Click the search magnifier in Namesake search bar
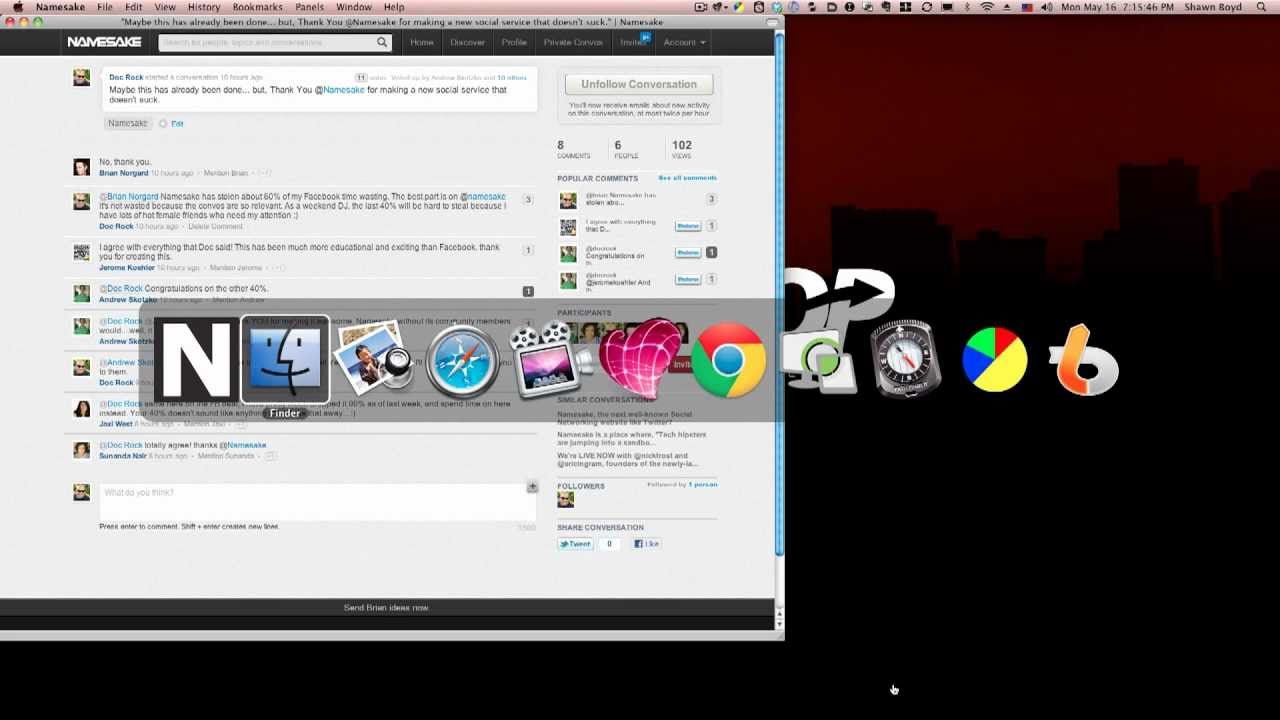 (x=382, y=43)
